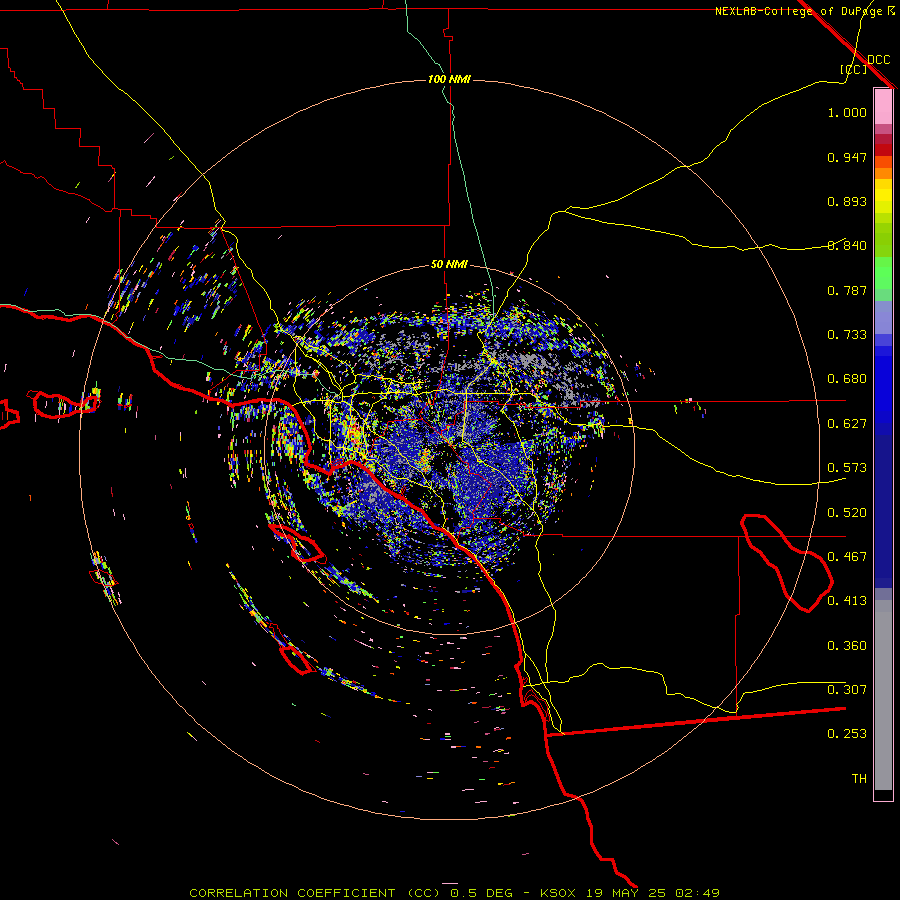This screenshot has height=900, width=900.
Task: Click the 100 NMI range ring label
Action: point(449,79)
